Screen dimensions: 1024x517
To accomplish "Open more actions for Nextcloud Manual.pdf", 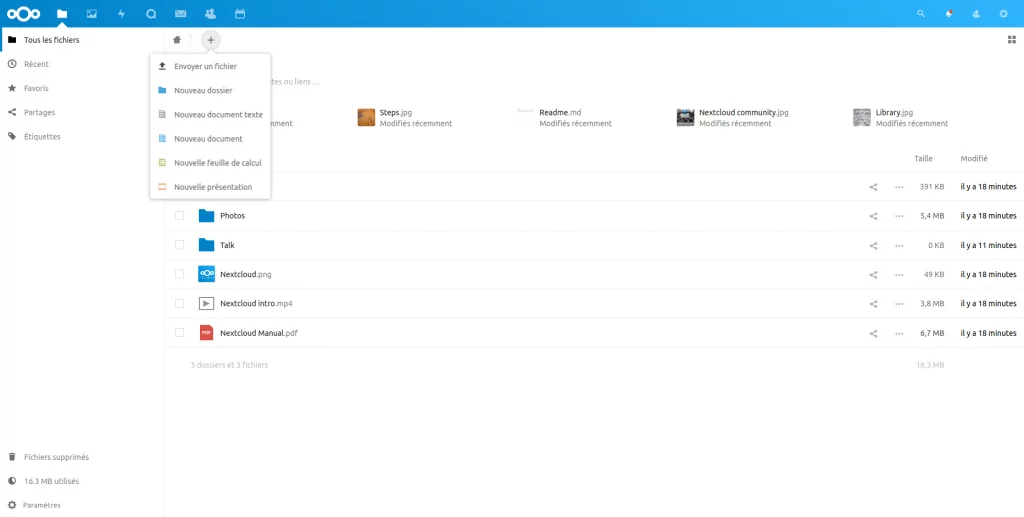I will point(899,334).
